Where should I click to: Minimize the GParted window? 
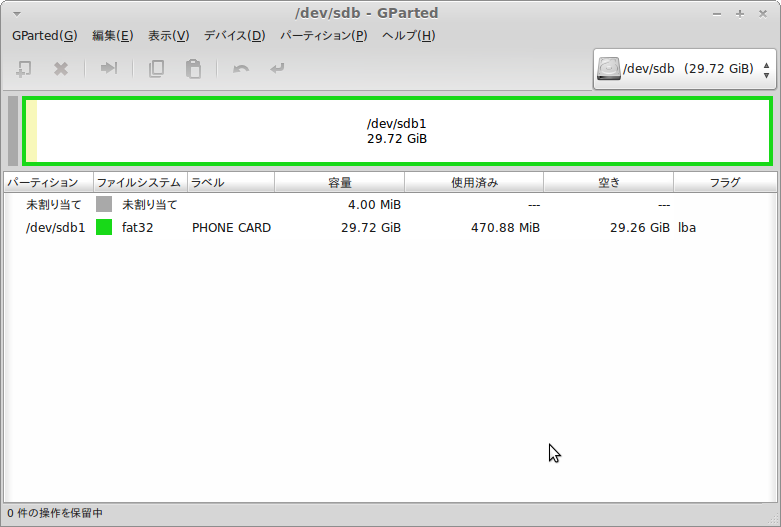click(x=717, y=14)
